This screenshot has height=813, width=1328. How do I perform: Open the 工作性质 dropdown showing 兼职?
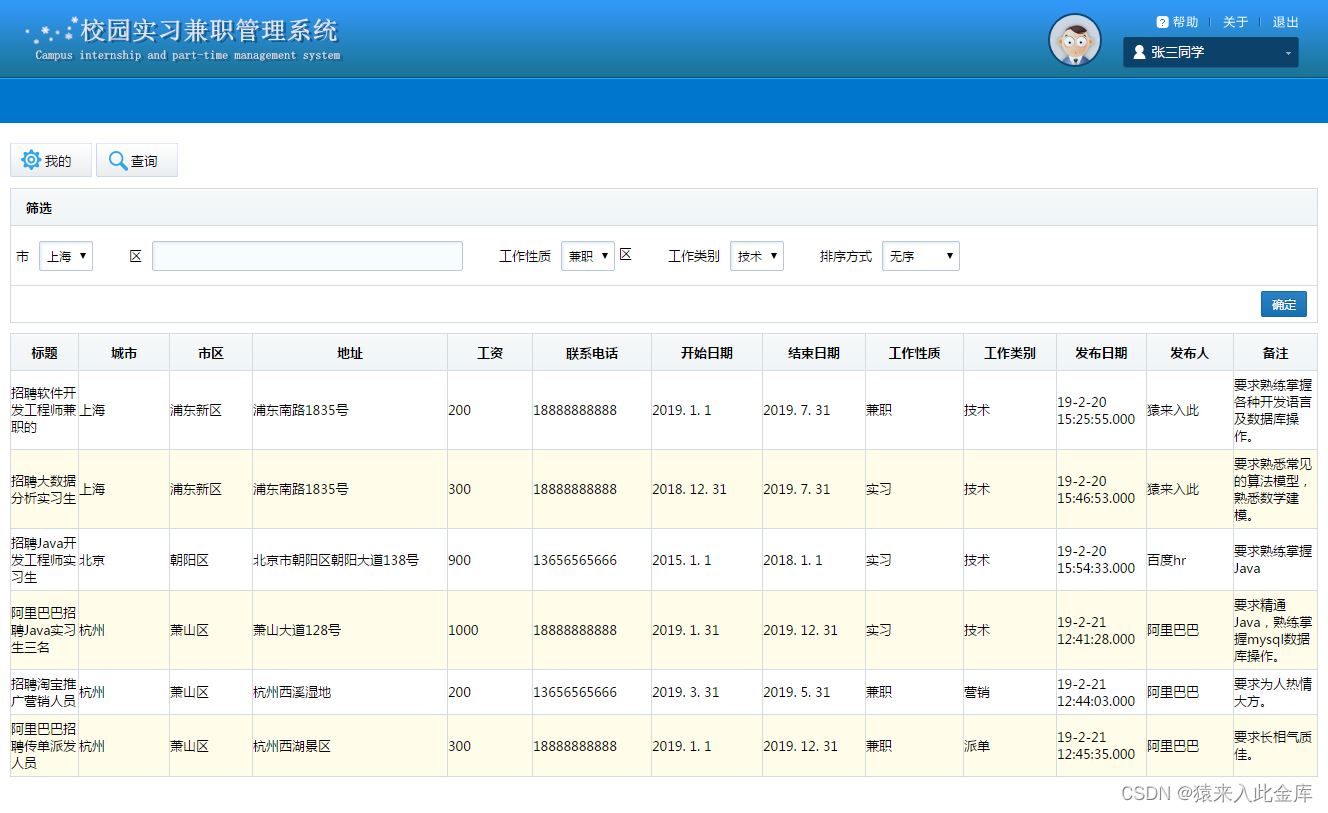point(588,256)
